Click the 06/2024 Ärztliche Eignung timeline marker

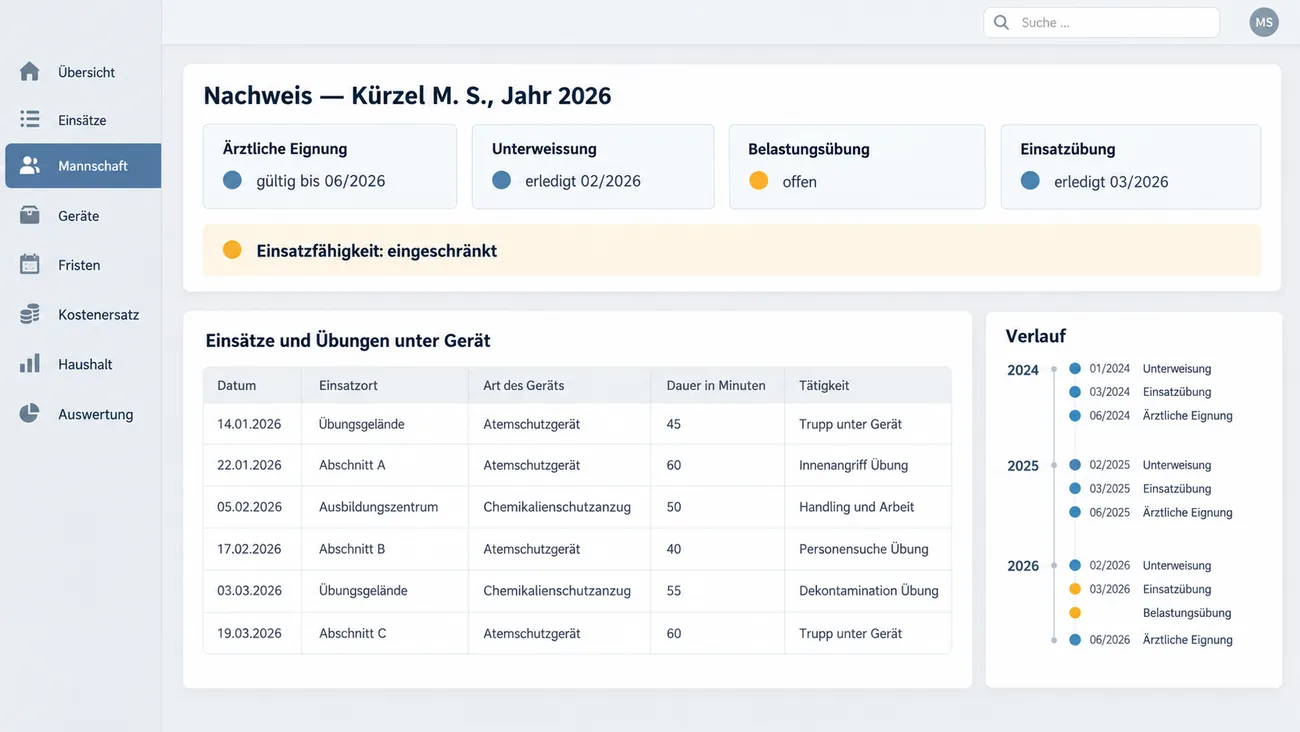1075,415
